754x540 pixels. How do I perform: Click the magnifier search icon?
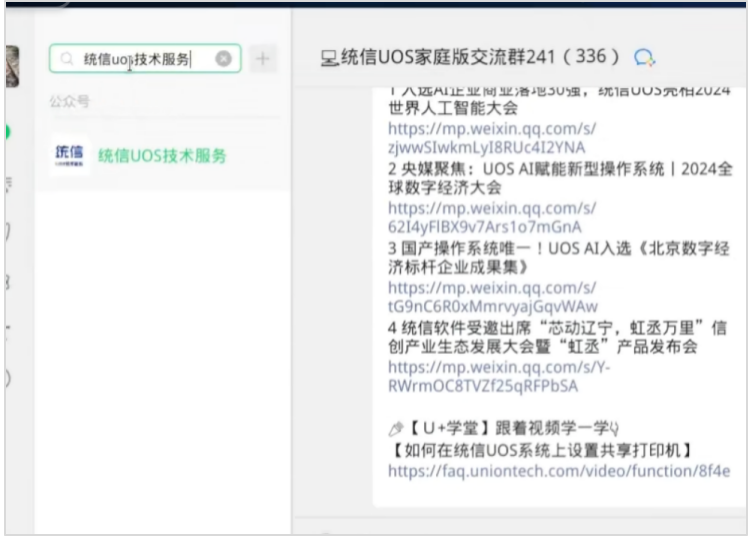pyautogui.click(x=67, y=59)
